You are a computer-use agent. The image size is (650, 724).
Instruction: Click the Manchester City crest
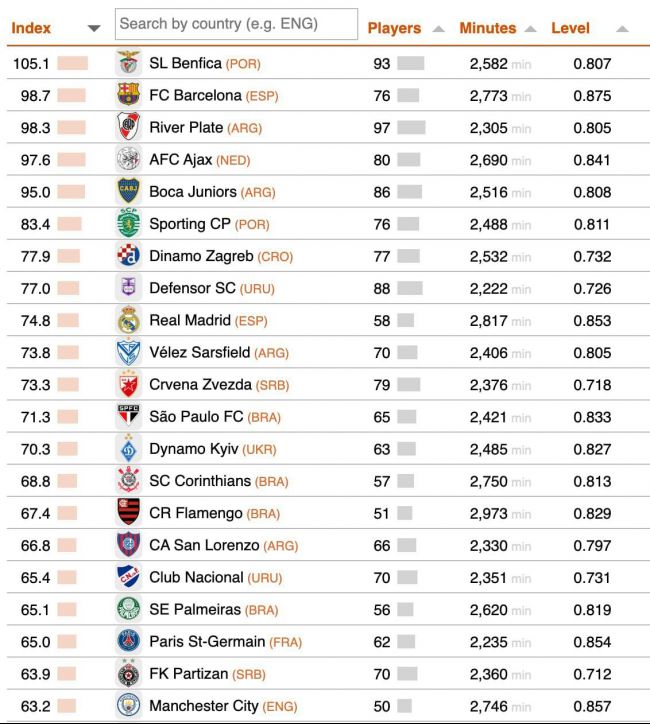tap(128, 706)
